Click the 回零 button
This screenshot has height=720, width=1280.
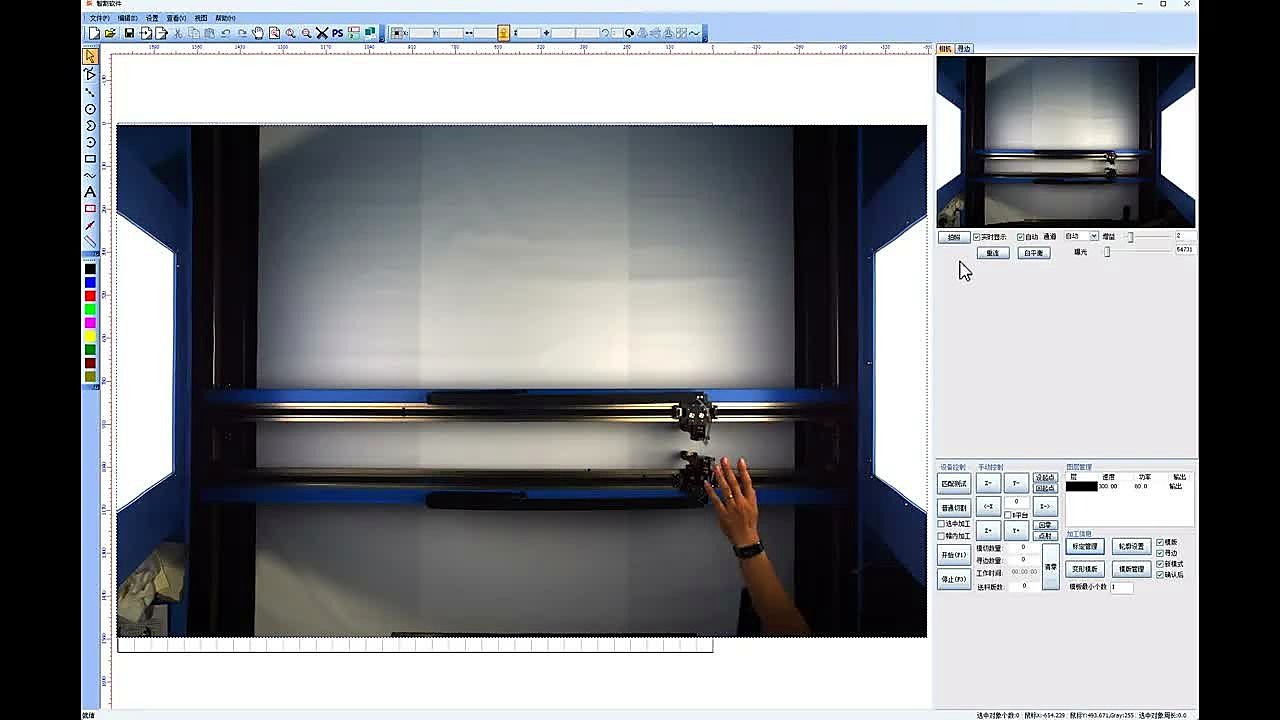tap(1045, 525)
